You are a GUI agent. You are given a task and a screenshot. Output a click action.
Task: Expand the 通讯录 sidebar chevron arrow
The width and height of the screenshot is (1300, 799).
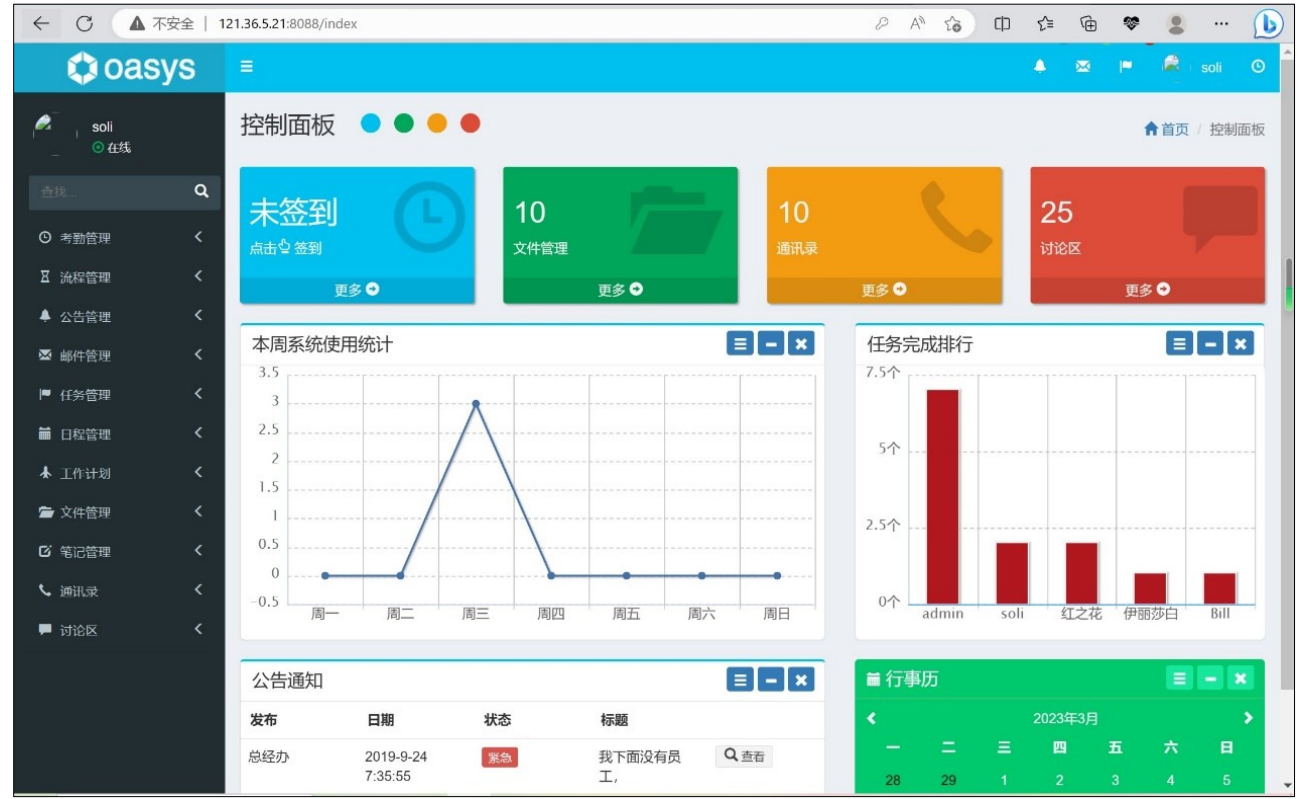198,590
